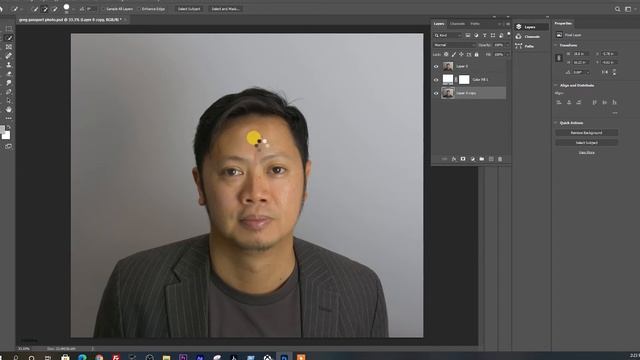
Task: Toggle layer filtering on/off switch
Action: (509, 34)
